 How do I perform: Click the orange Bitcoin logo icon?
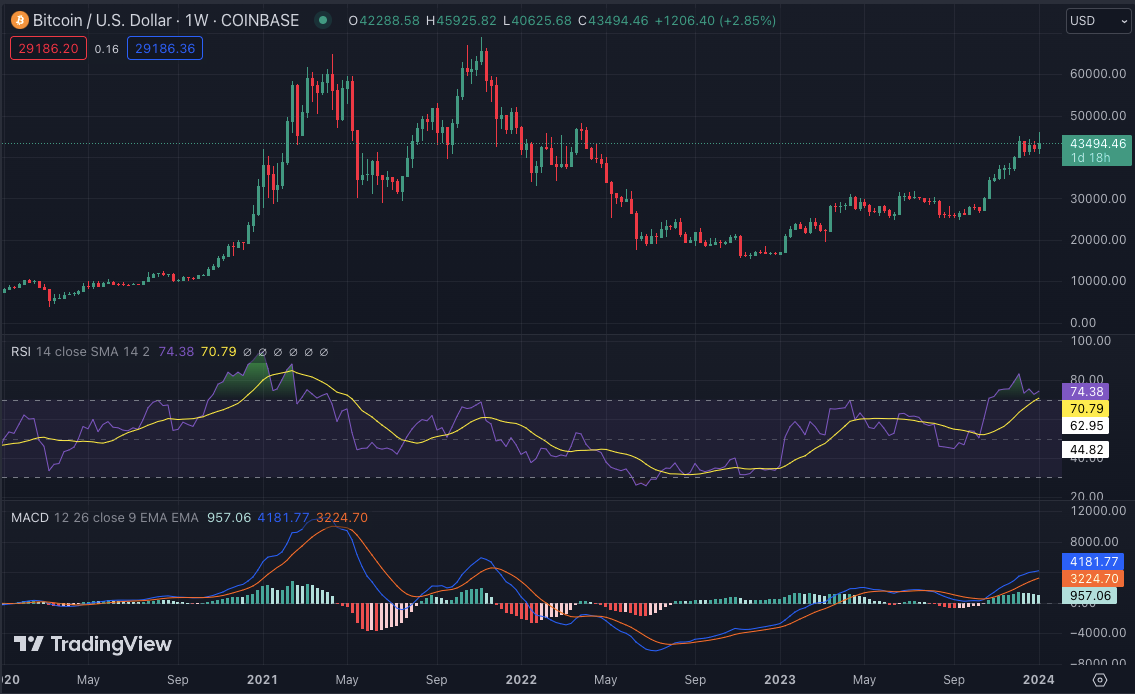click(x=18, y=20)
